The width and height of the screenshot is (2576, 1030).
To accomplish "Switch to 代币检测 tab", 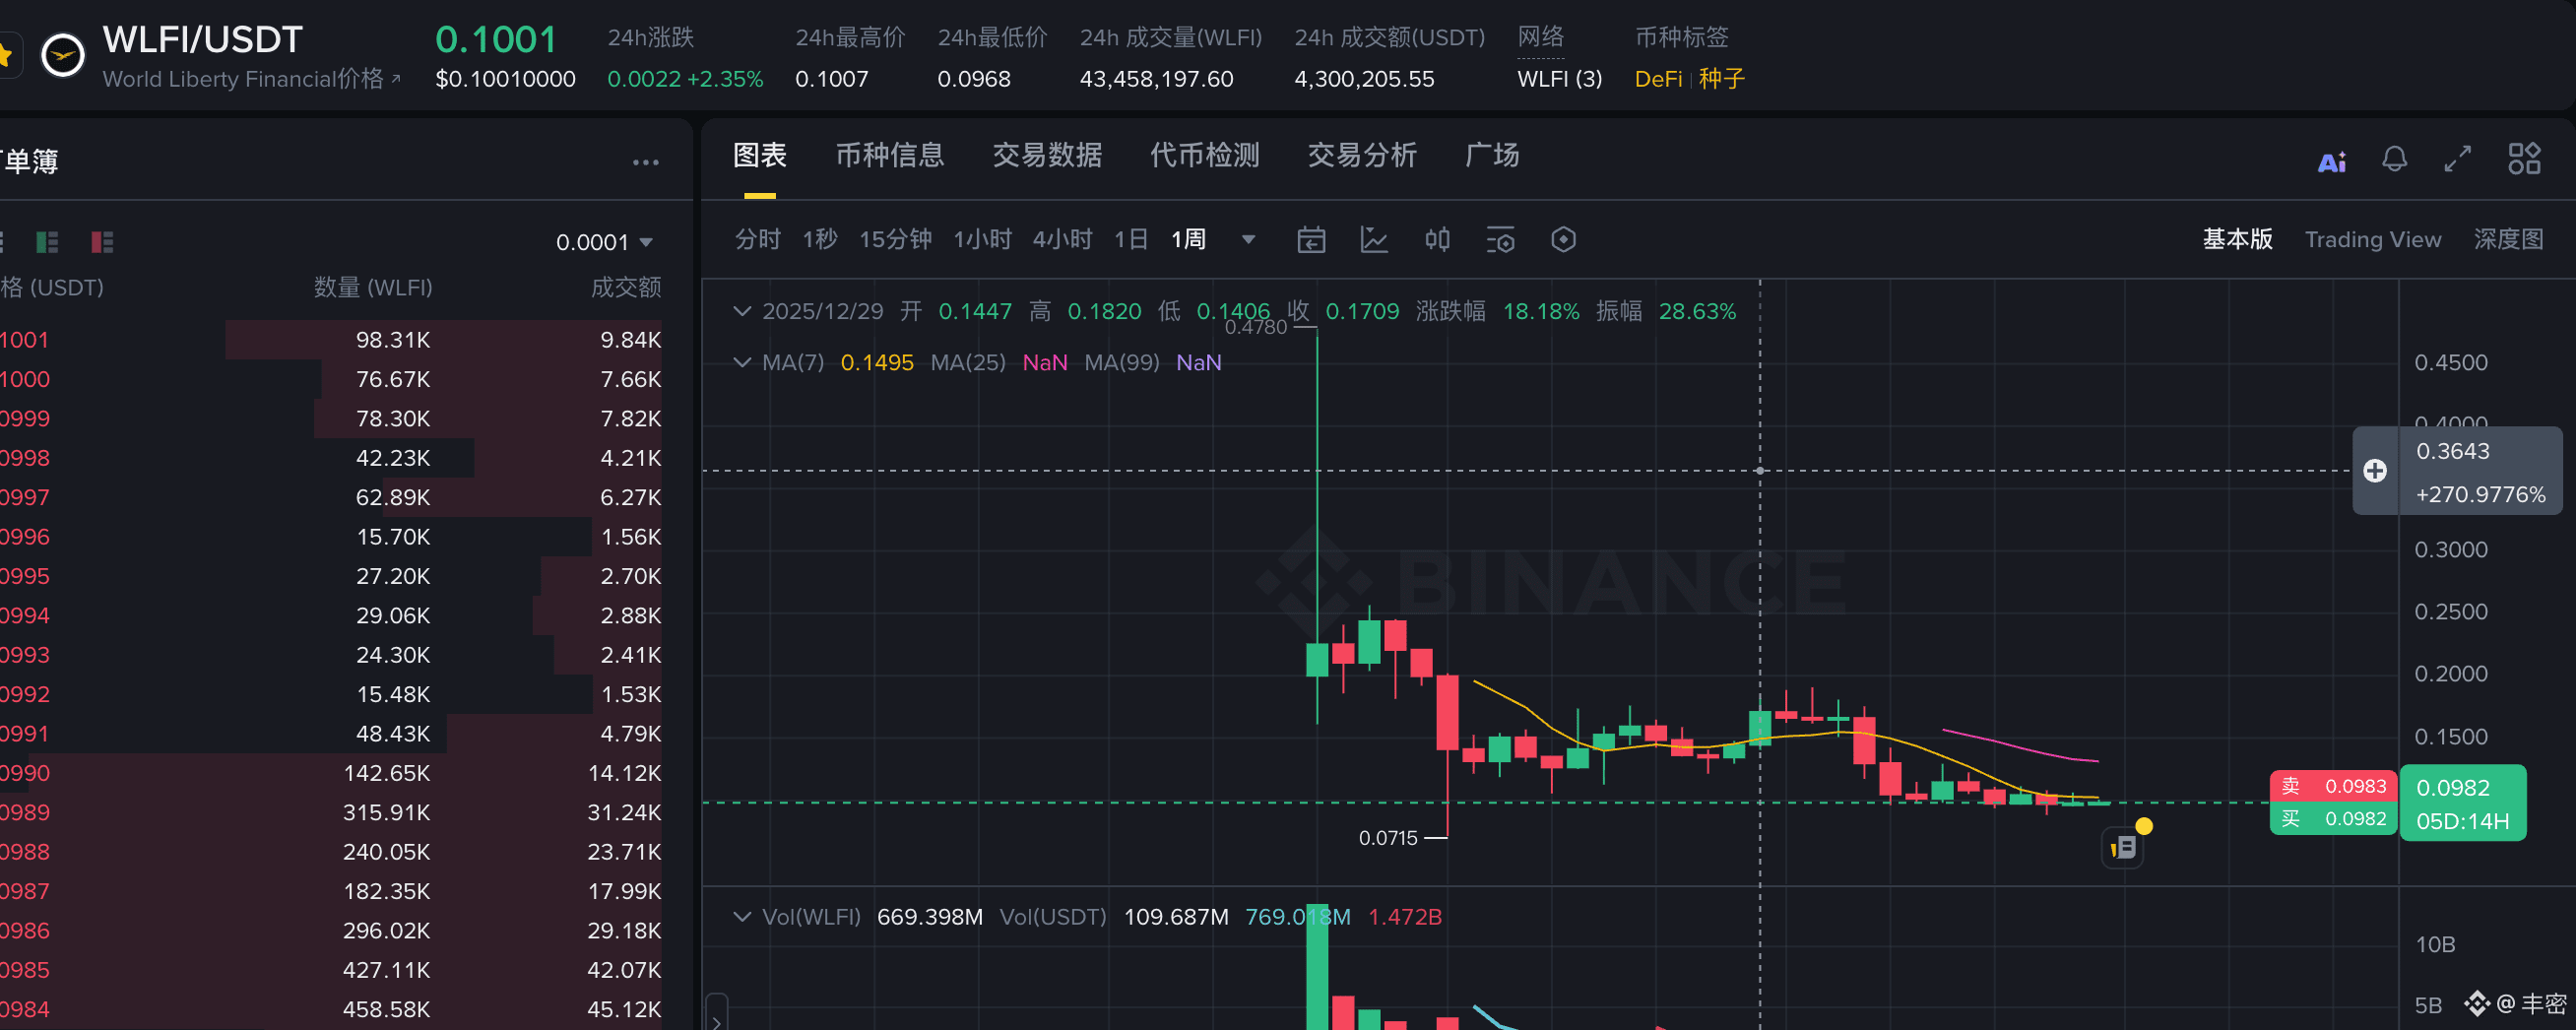I will coord(1205,155).
